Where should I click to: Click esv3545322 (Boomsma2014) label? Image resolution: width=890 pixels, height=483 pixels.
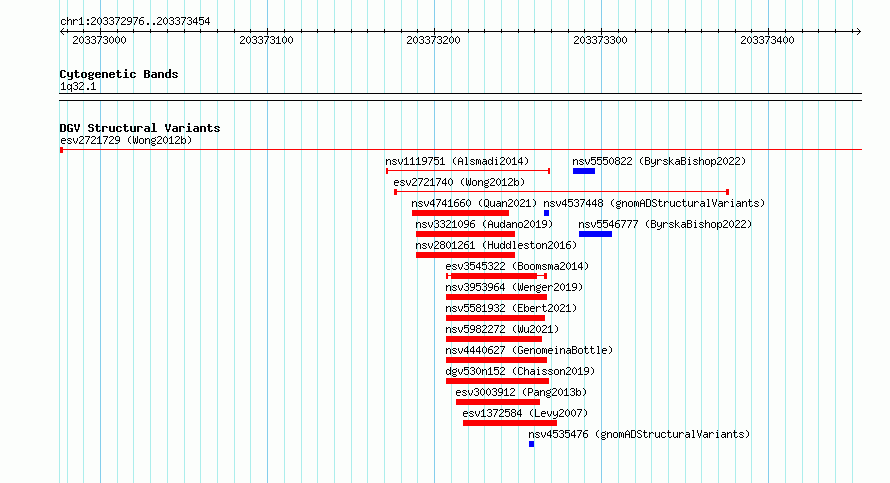(x=517, y=266)
